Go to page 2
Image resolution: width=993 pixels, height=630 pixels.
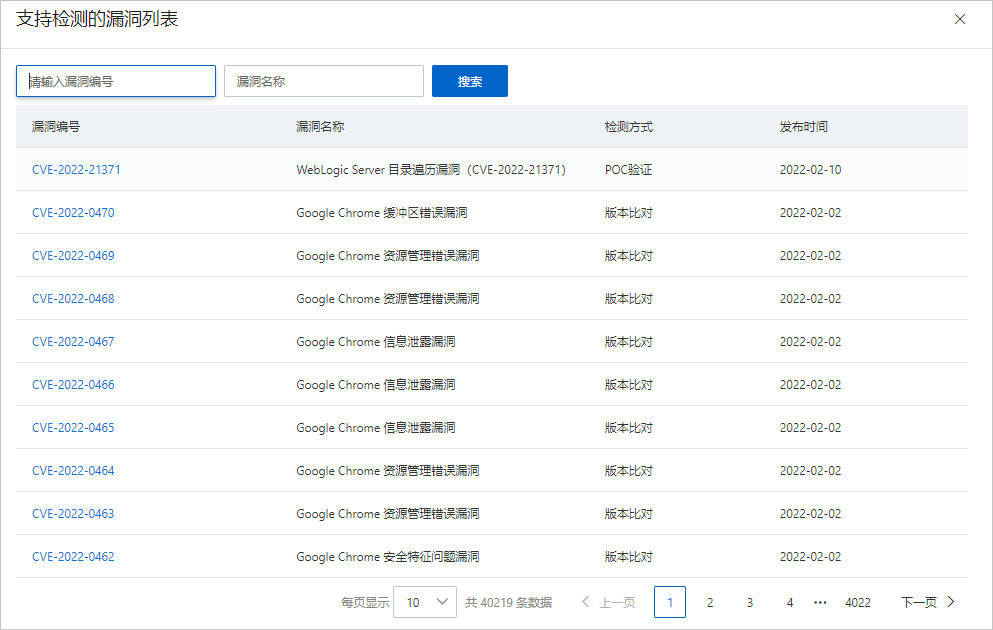tap(710, 602)
